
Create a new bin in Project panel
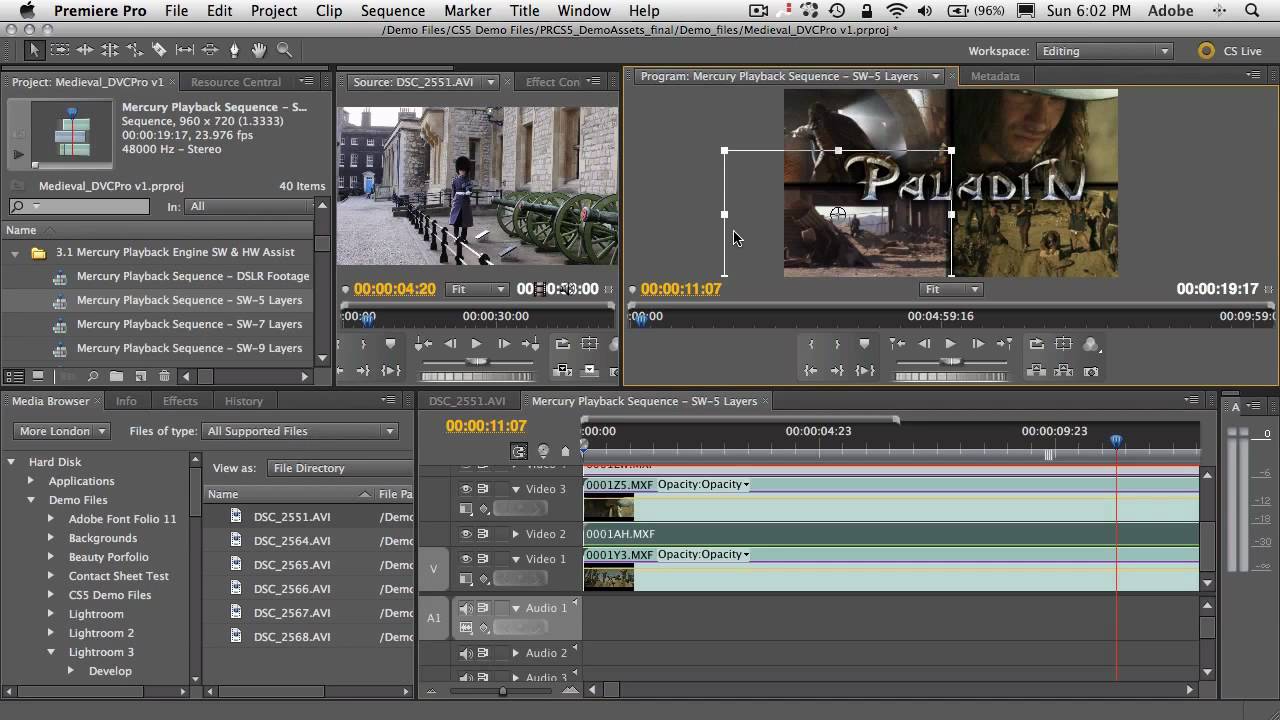point(116,376)
